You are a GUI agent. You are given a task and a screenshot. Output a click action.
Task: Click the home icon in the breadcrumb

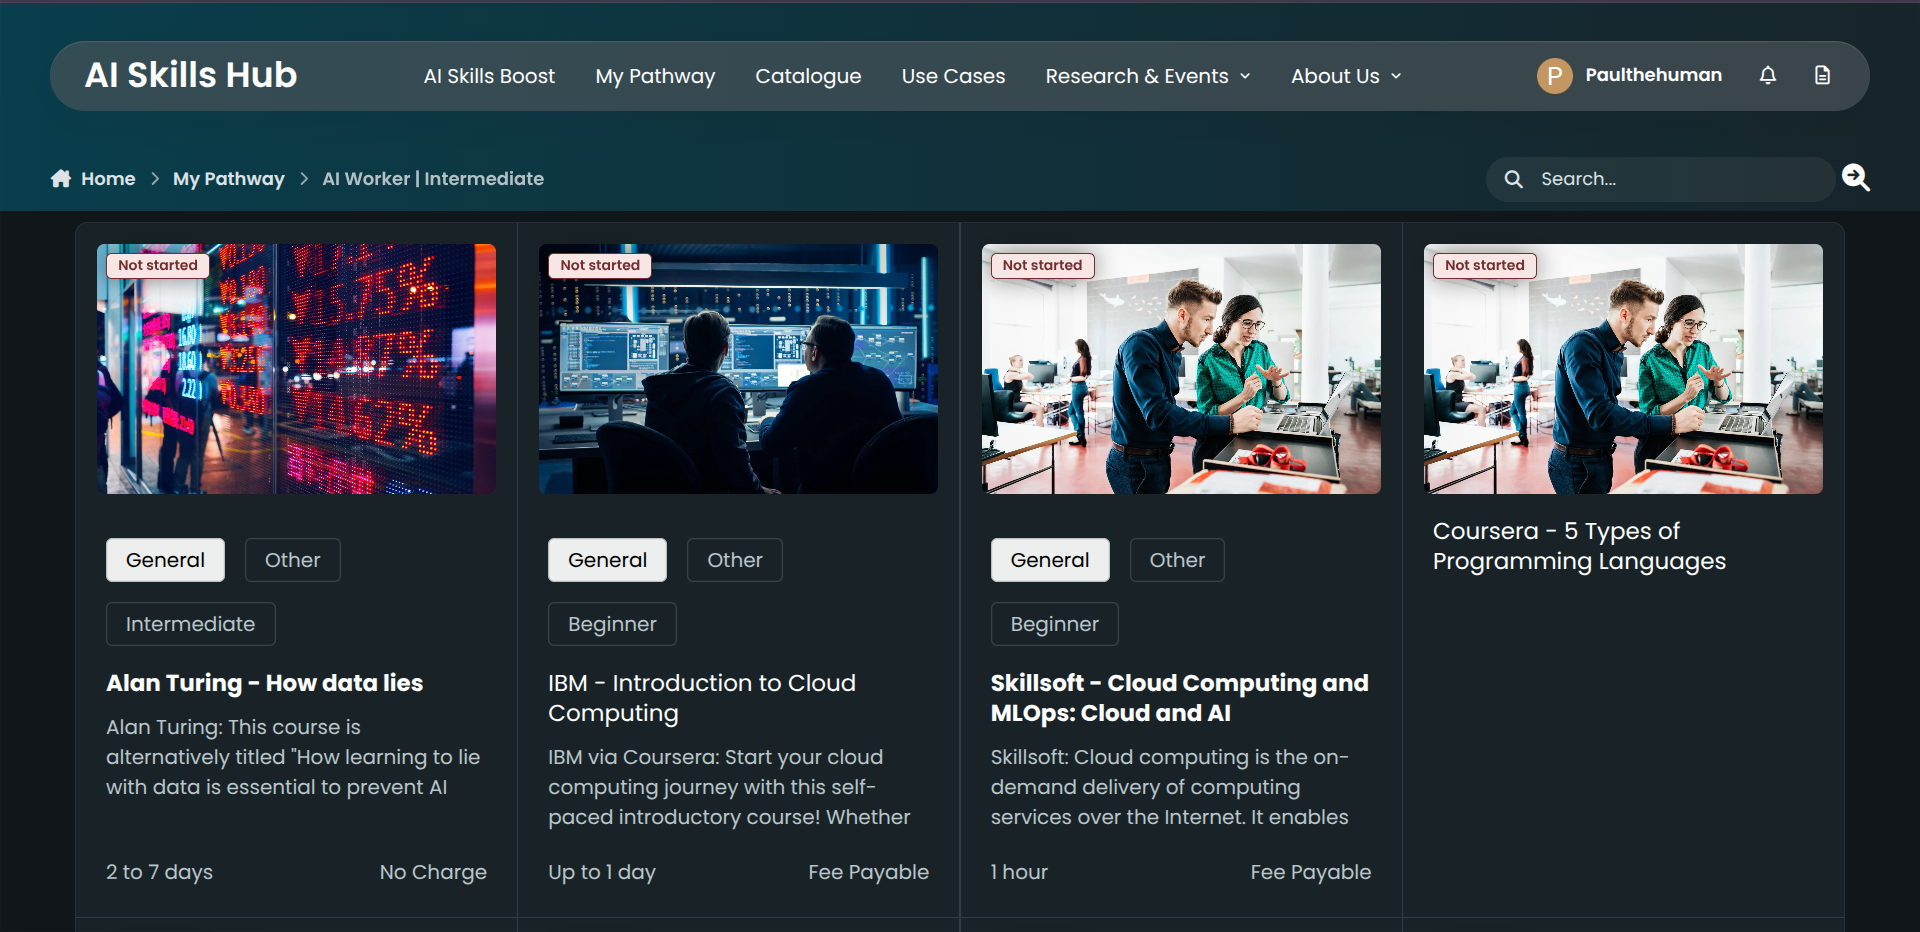tap(61, 178)
